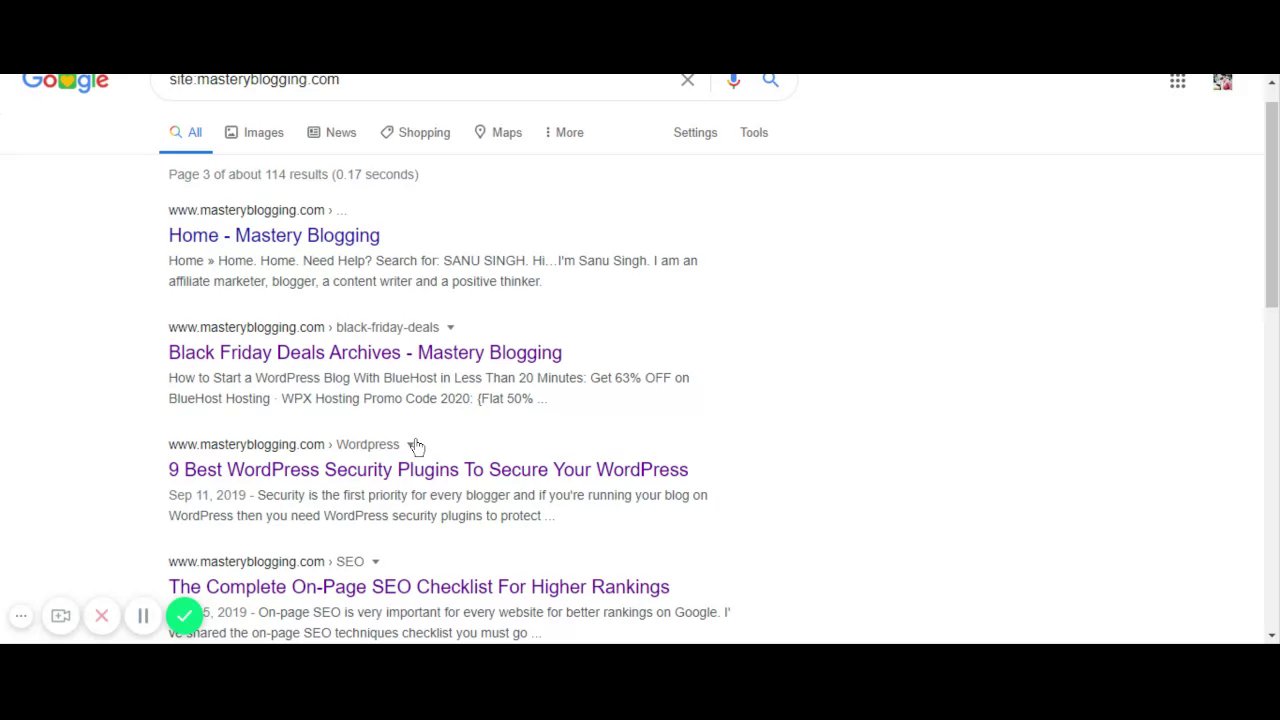Click into the search query field
1280x720 pixels.
coord(420,80)
